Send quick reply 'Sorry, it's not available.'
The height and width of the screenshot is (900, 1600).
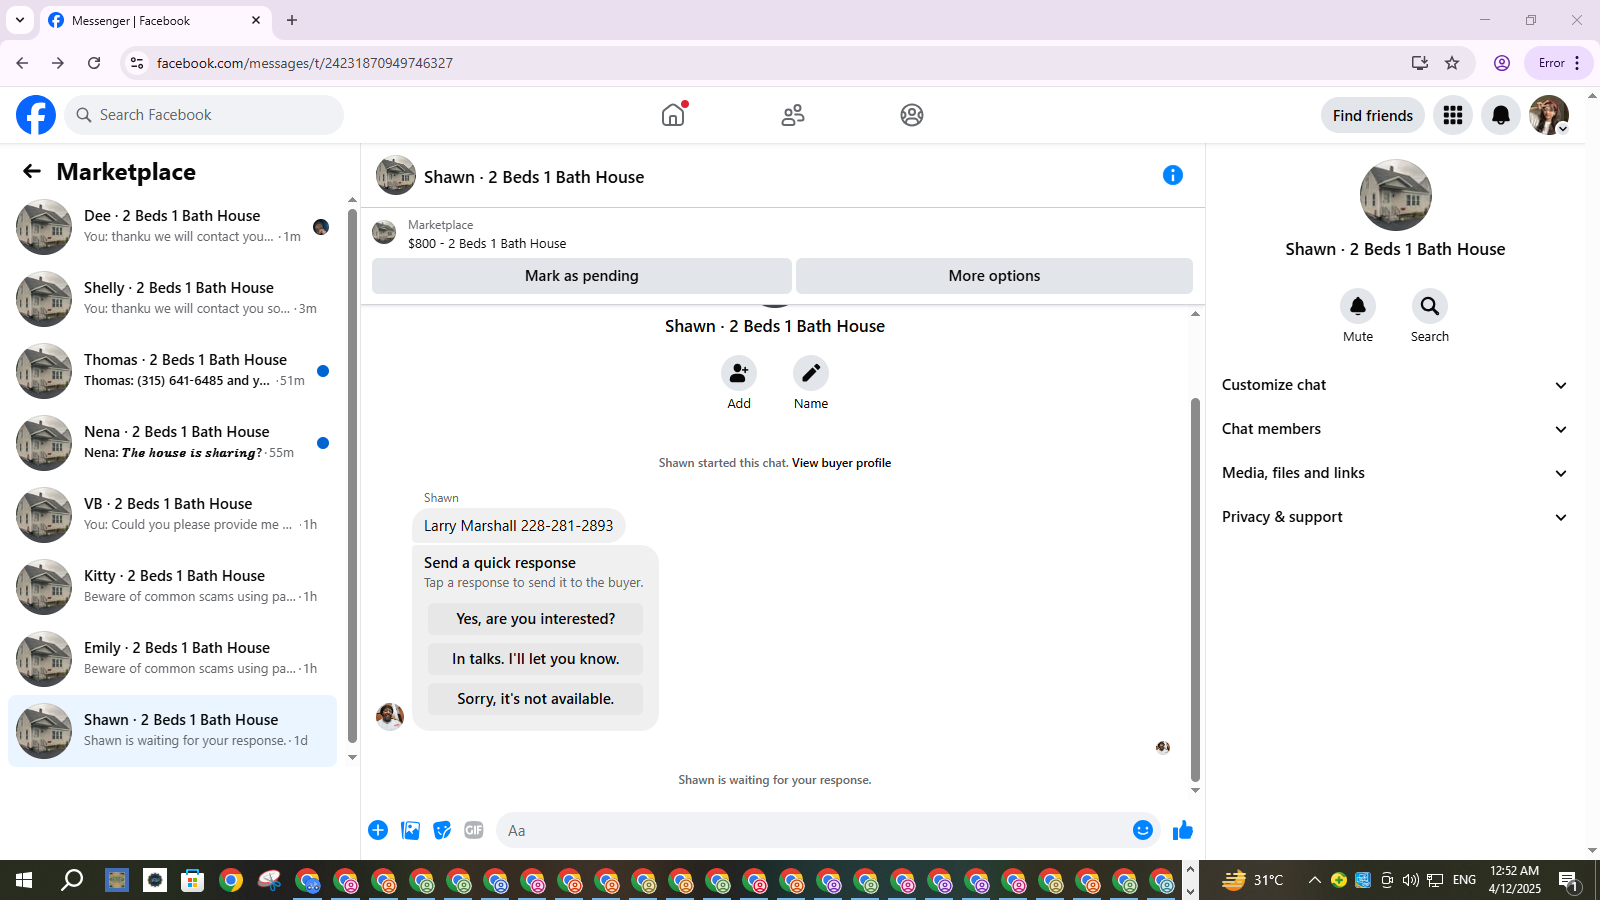pos(536,699)
